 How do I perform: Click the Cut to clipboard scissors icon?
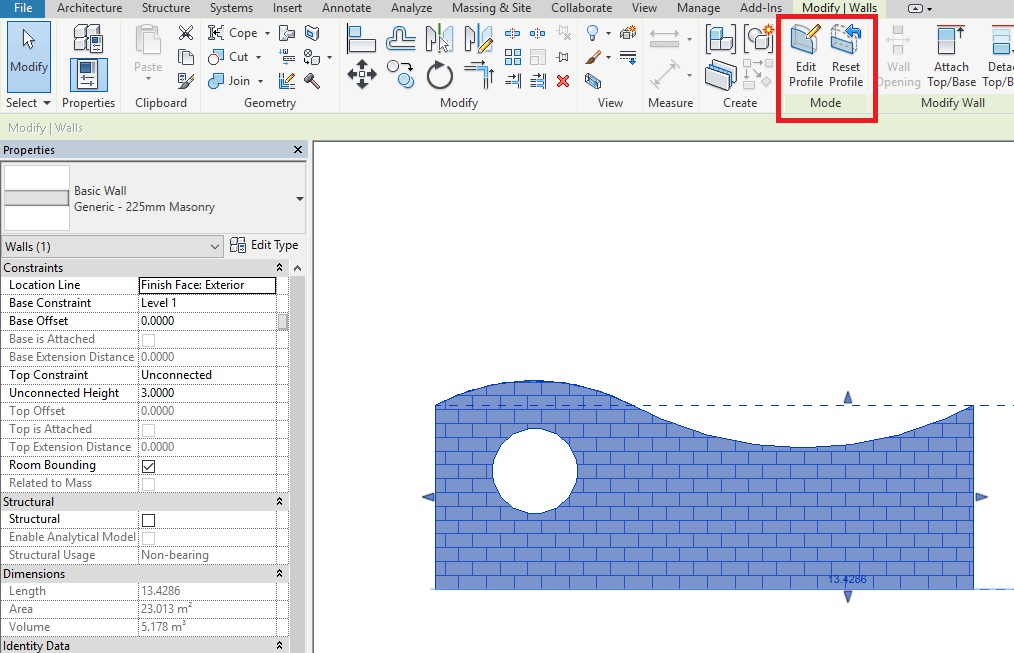pyautogui.click(x=185, y=33)
